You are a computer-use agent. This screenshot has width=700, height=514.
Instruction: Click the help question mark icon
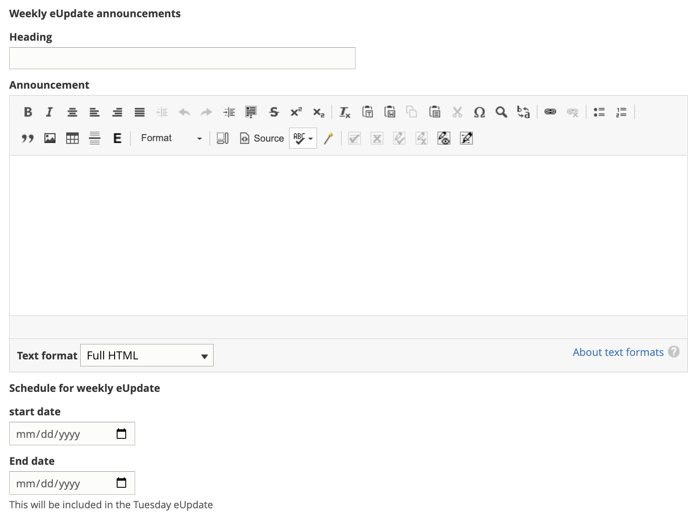point(674,352)
